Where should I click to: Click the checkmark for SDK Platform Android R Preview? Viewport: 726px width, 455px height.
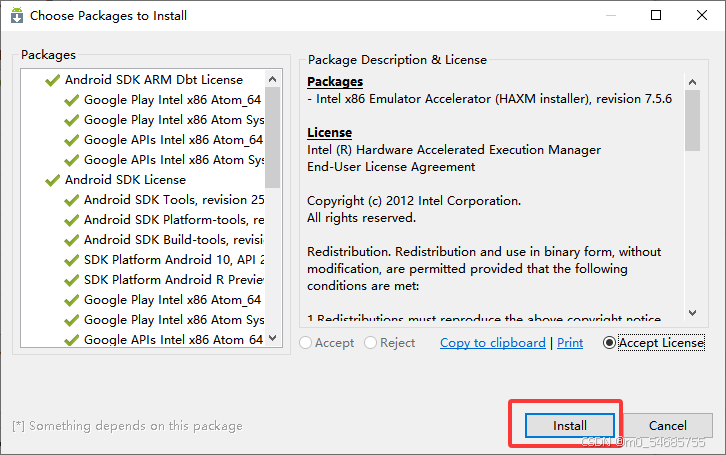click(71, 280)
